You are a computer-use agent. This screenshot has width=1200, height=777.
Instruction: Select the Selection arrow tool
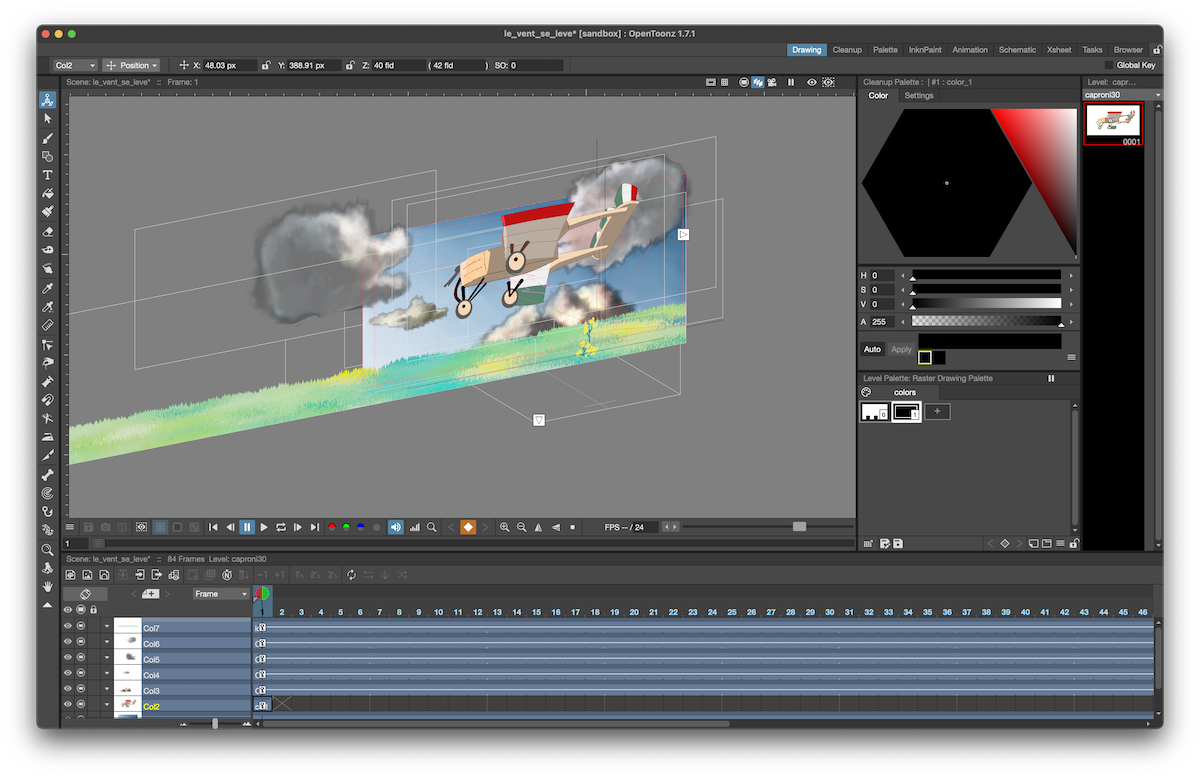pyautogui.click(x=47, y=119)
